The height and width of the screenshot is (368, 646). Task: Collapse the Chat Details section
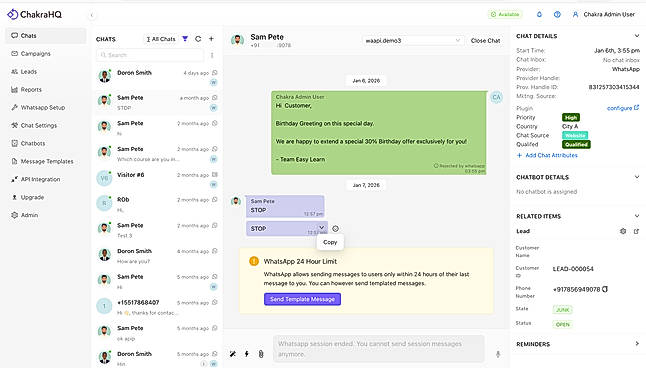pyautogui.click(x=637, y=36)
